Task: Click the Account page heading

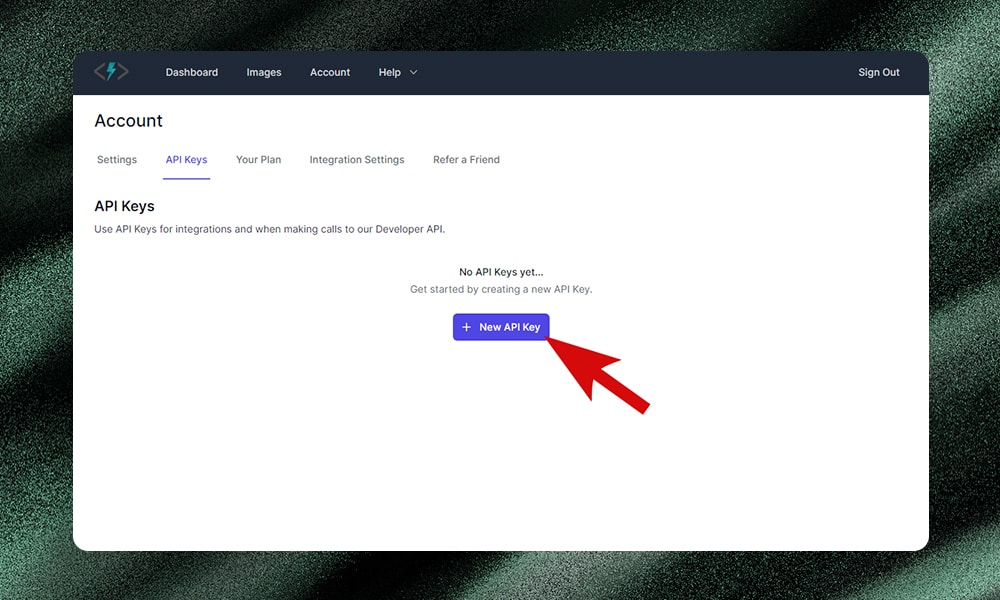Action: (128, 121)
